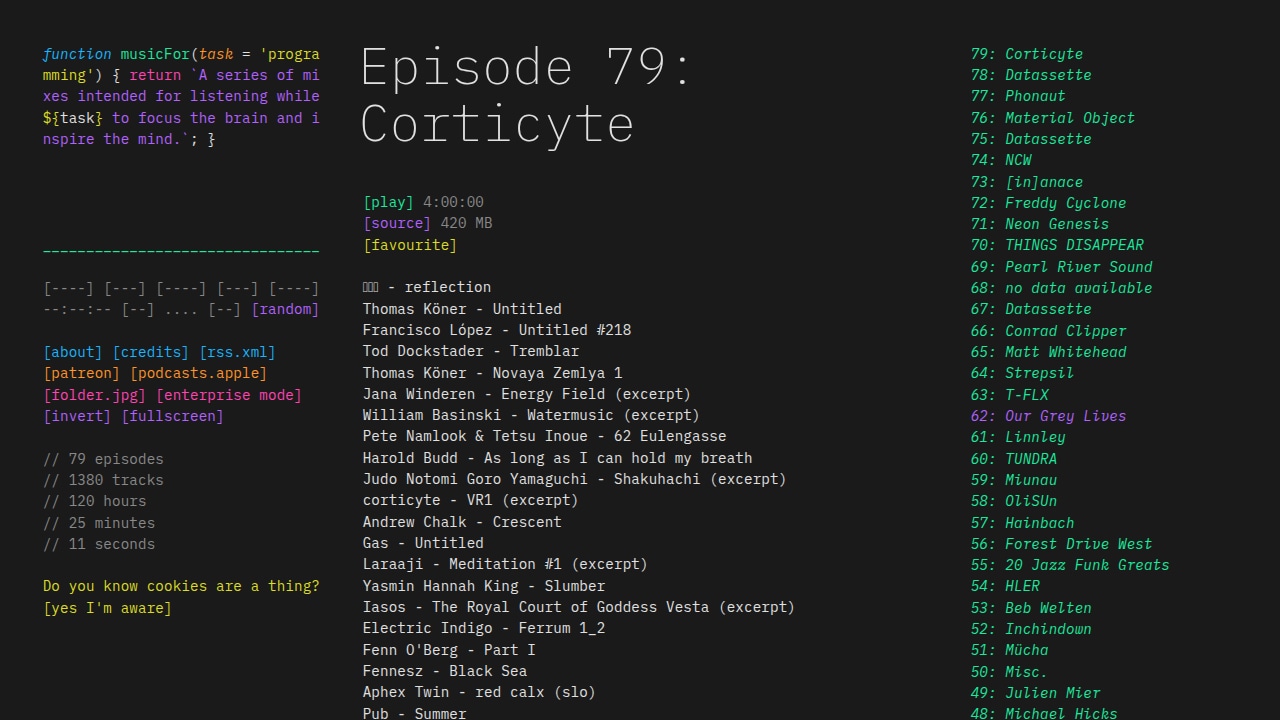Viewport: 1280px width, 720px height.
Task: Open episode 55: 20 Jazz Funk Greats
Action: [1070, 565]
